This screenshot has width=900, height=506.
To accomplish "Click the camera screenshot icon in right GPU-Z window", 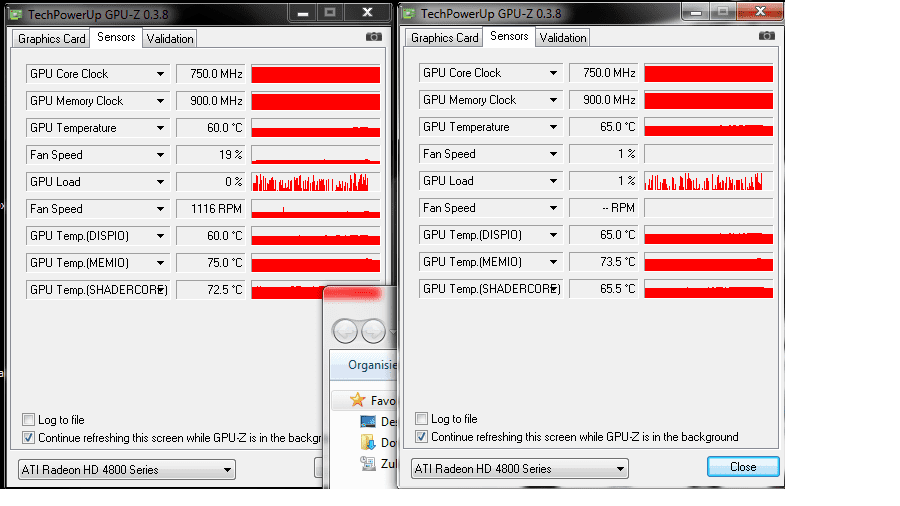I will pyautogui.click(x=767, y=36).
